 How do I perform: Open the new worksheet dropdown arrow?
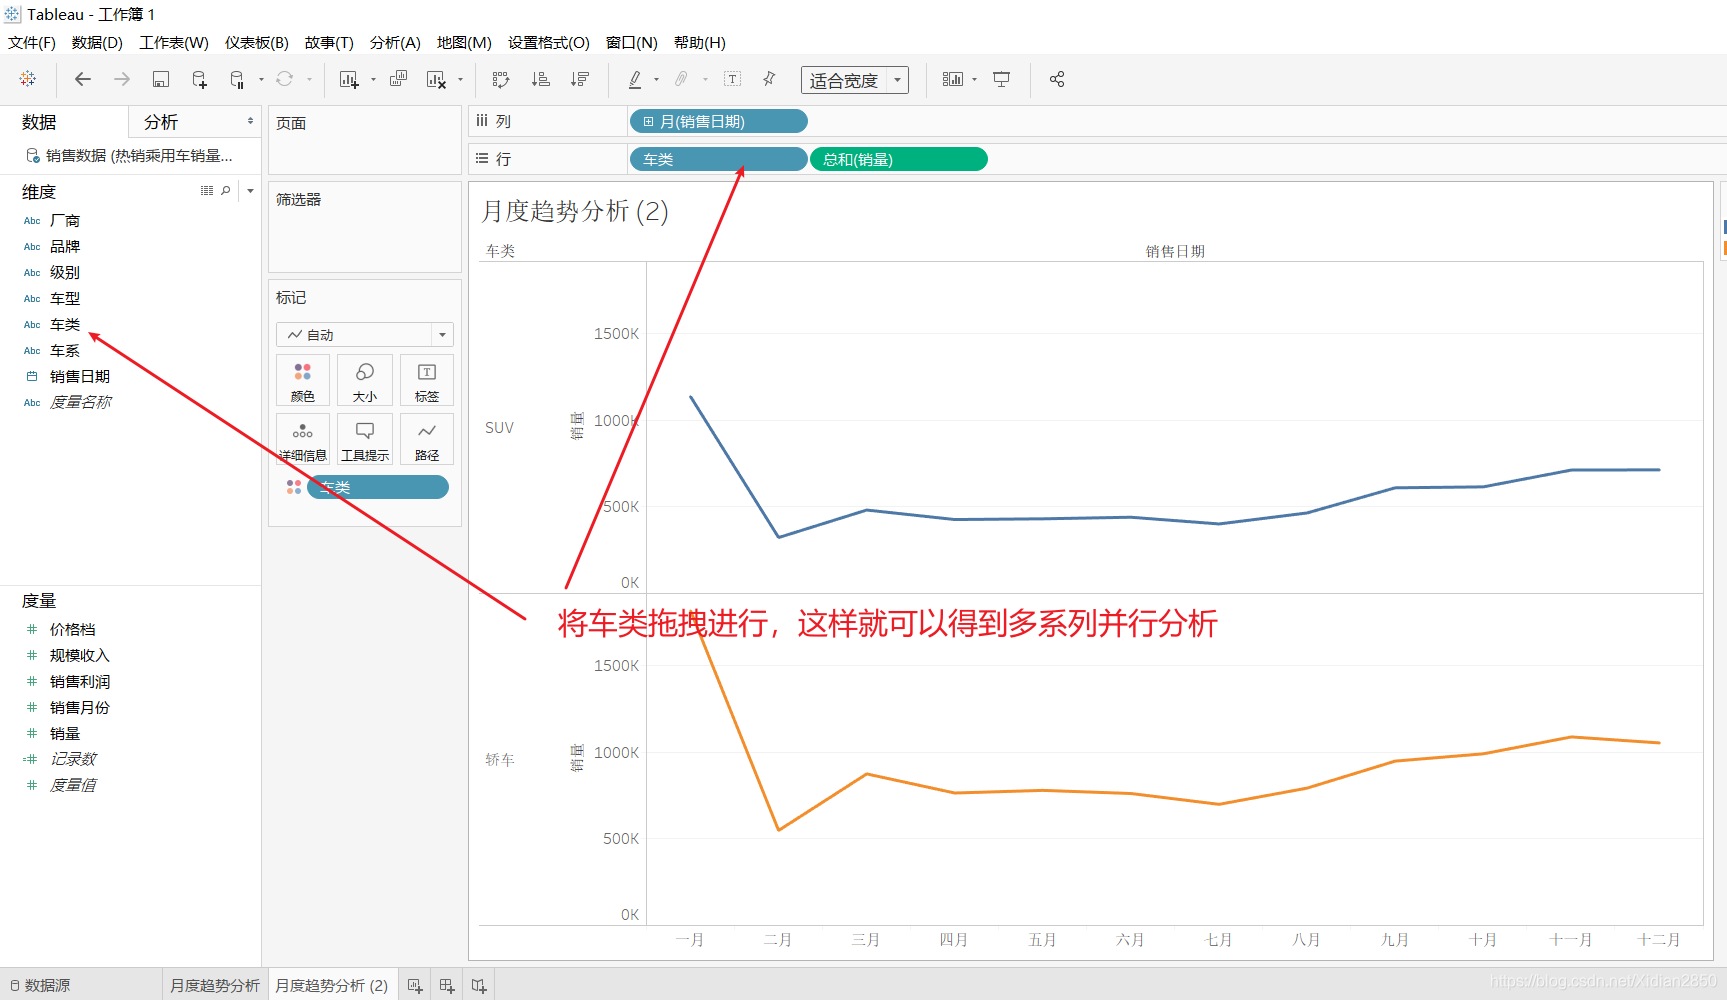(373, 80)
